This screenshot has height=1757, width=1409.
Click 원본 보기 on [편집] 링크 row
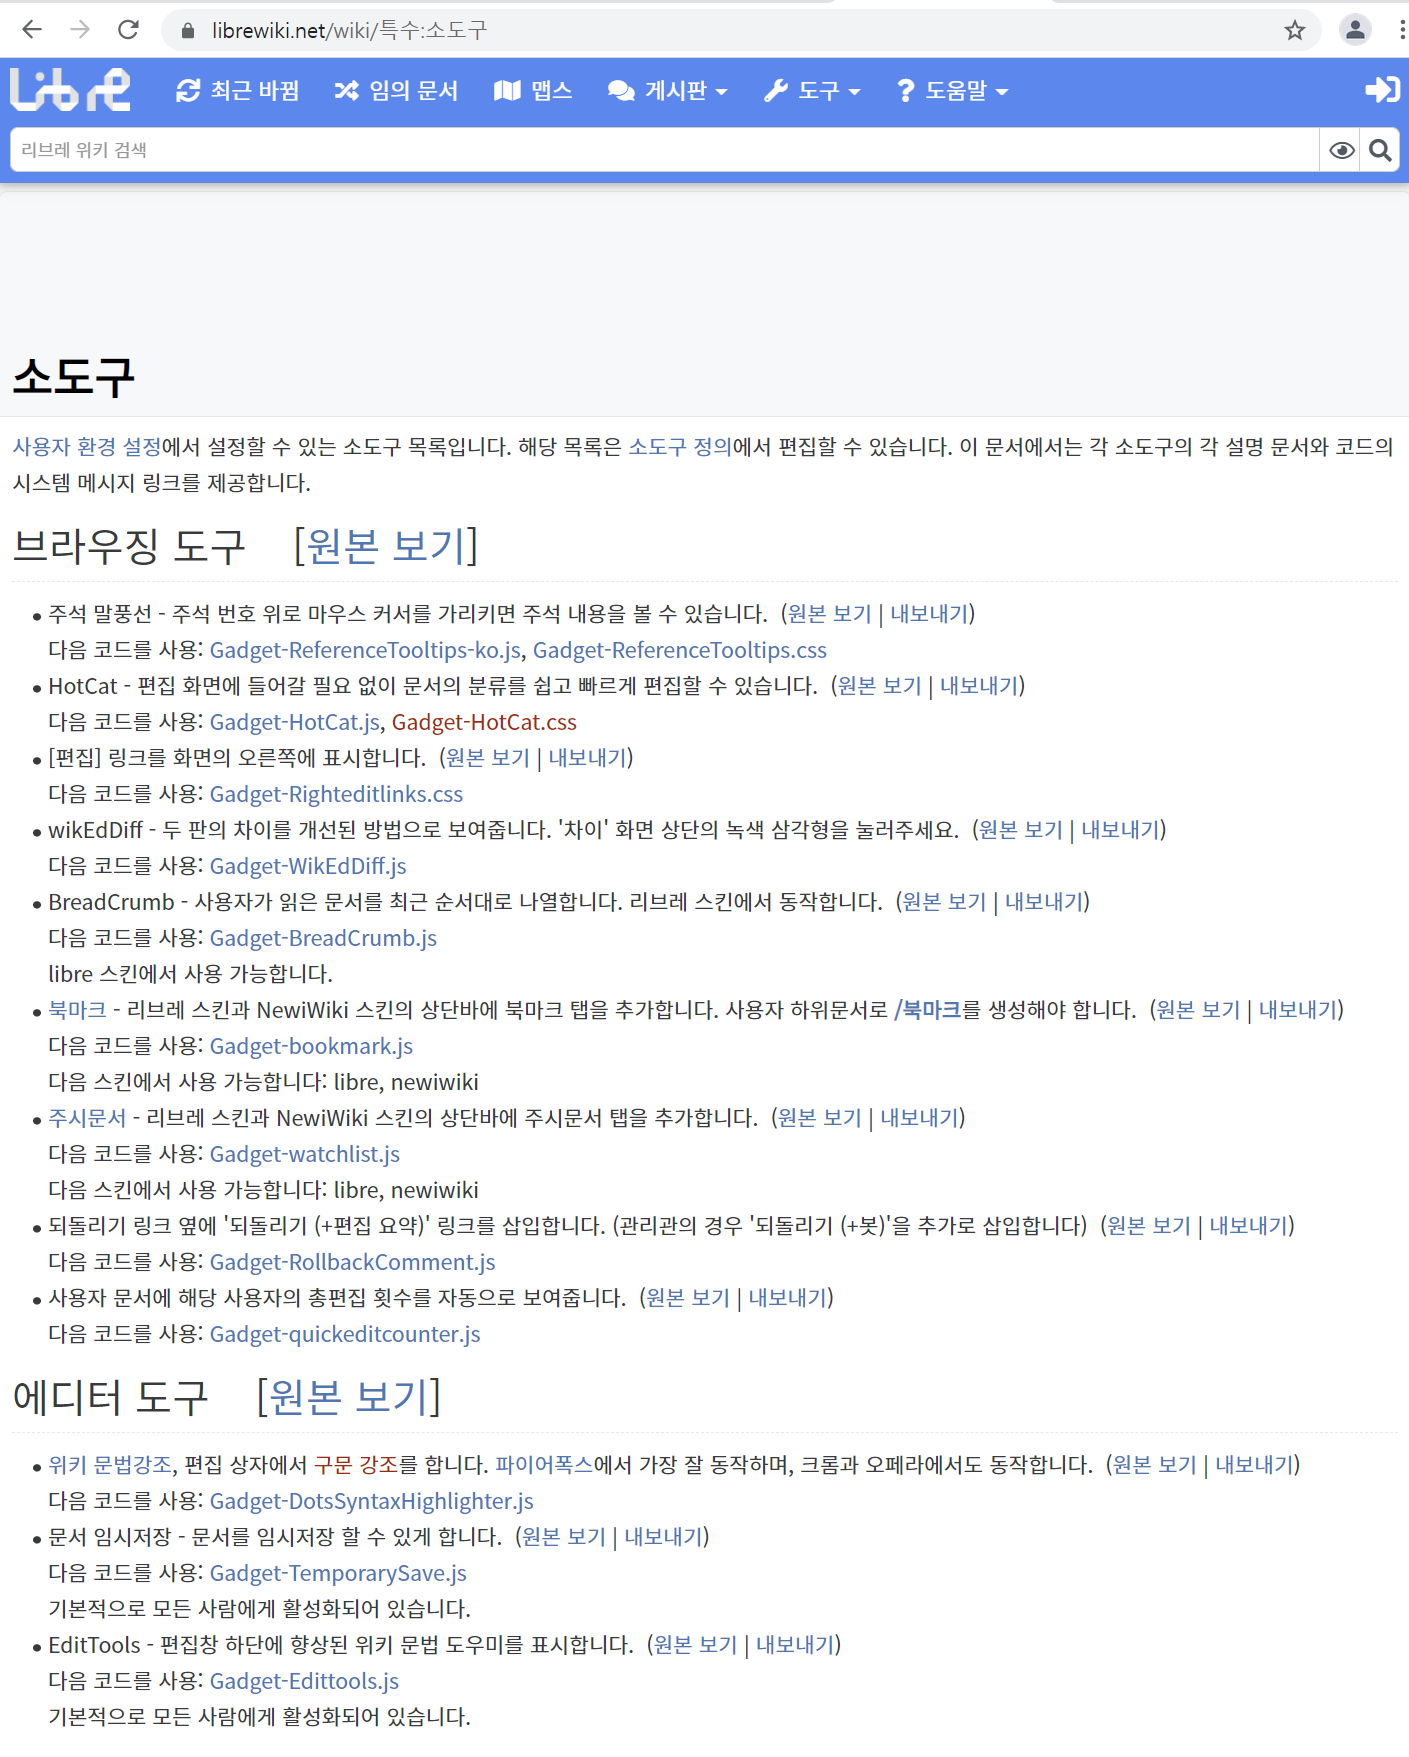(x=488, y=758)
